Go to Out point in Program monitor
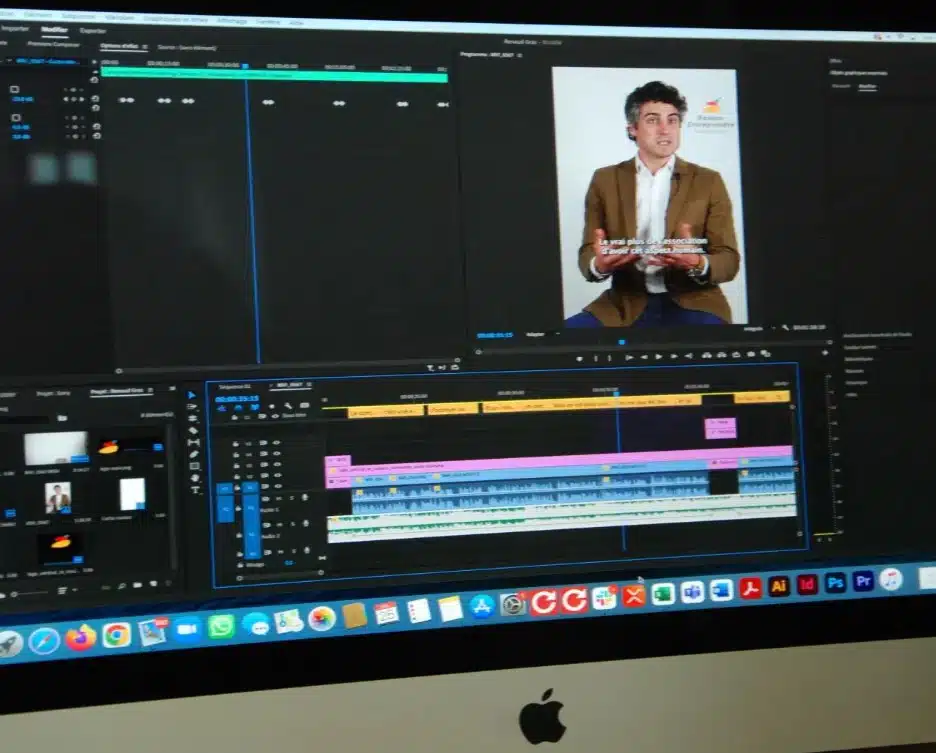Screen dimensions: 936x753 pyautogui.click(x=688, y=356)
